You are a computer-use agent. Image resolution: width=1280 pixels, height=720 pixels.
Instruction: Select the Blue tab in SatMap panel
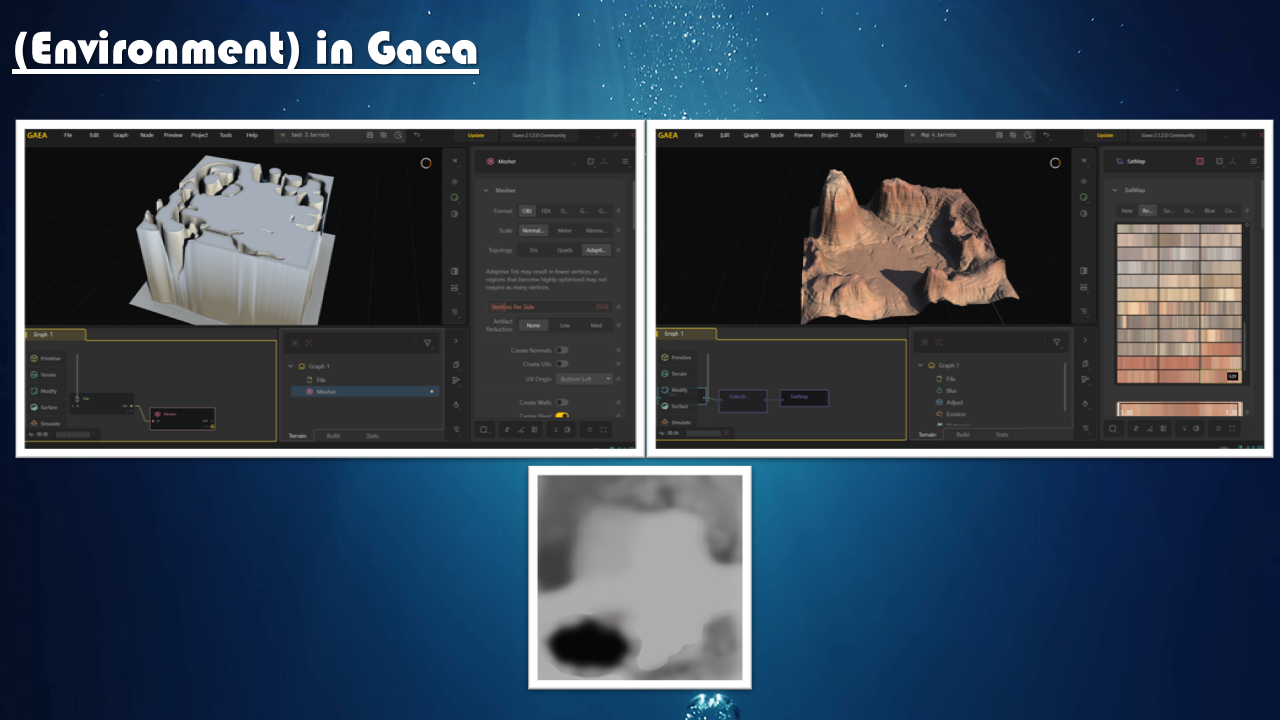pos(1210,211)
